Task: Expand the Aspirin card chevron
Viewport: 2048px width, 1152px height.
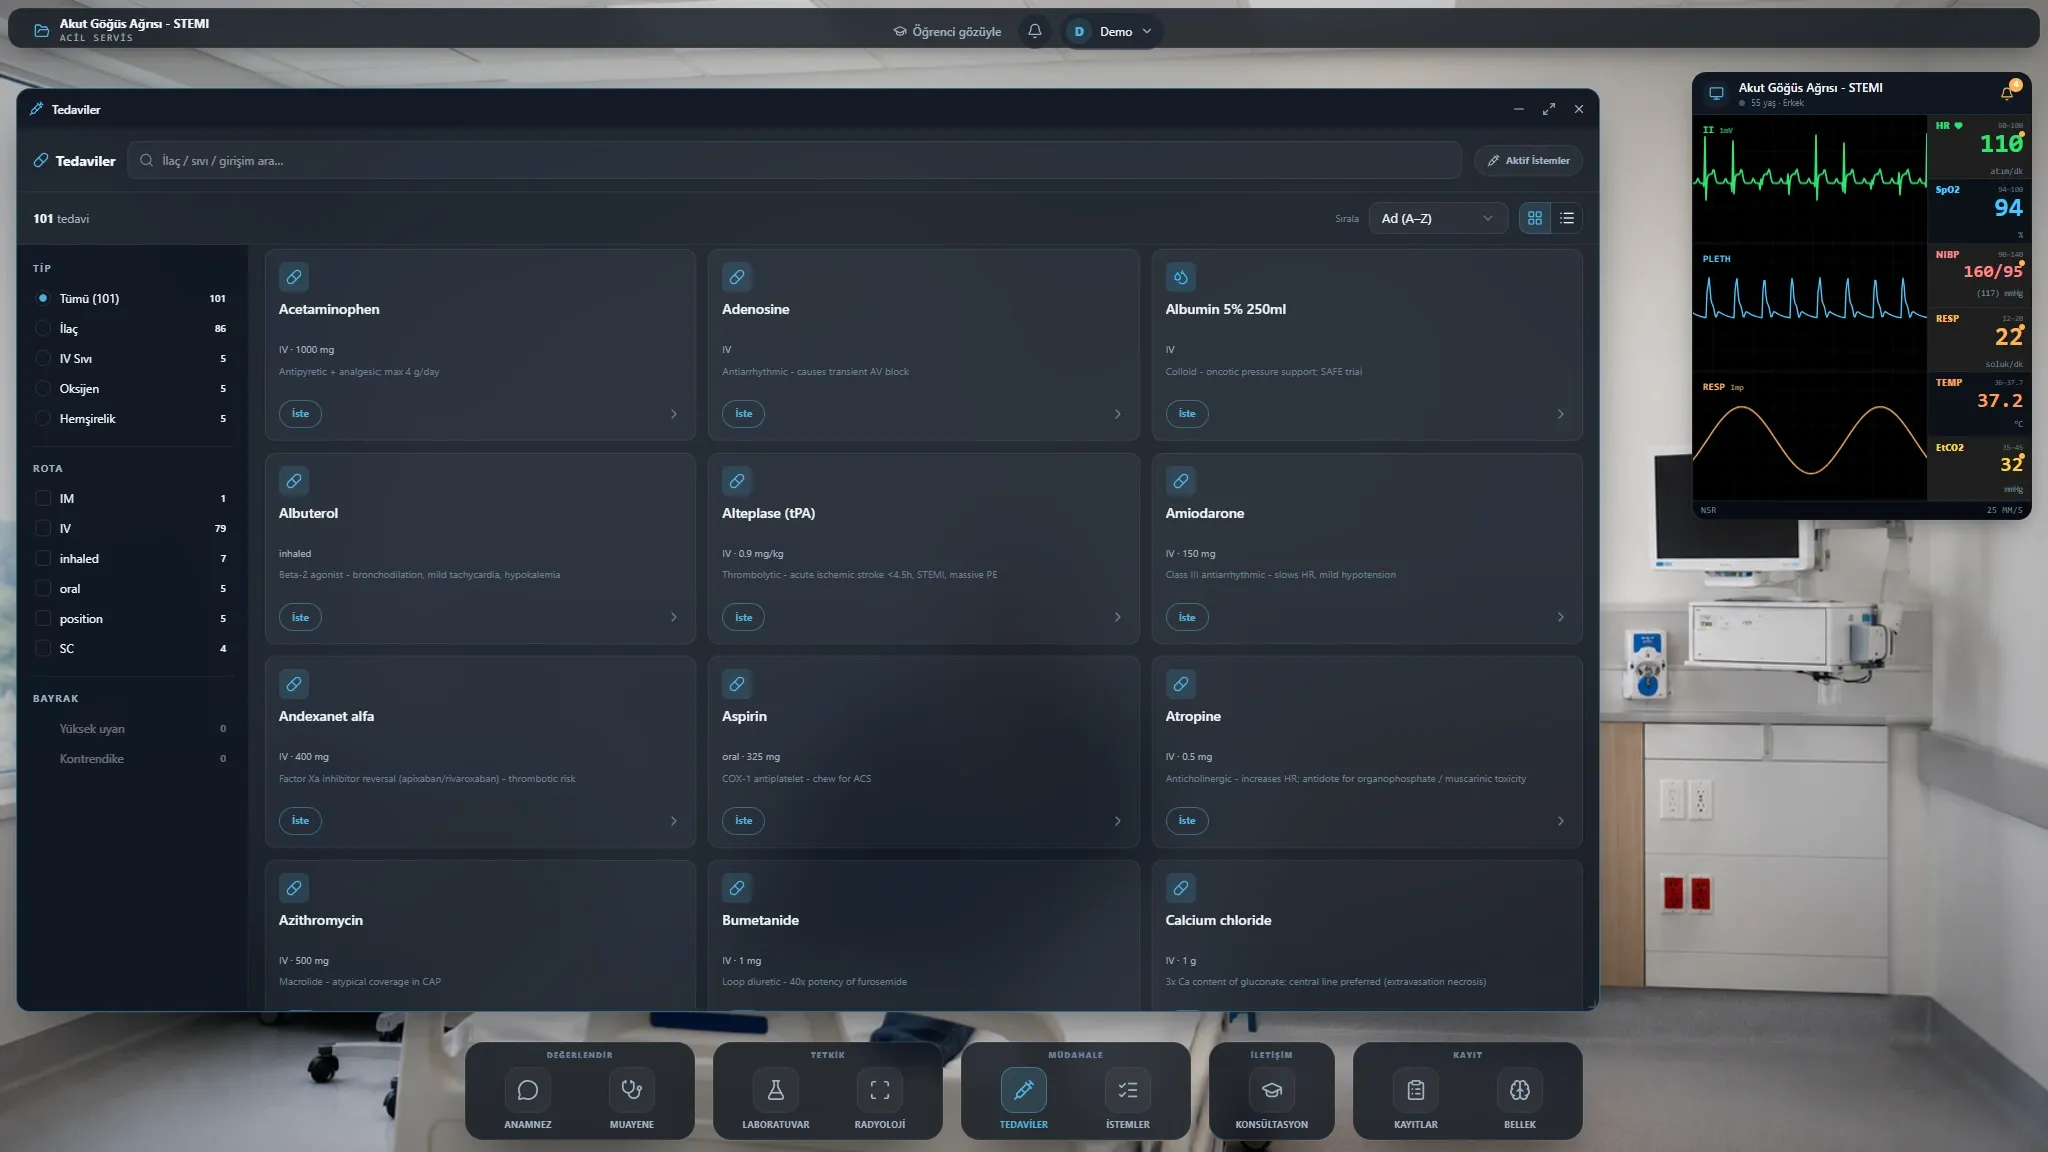Action: pyautogui.click(x=1117, y=821)
